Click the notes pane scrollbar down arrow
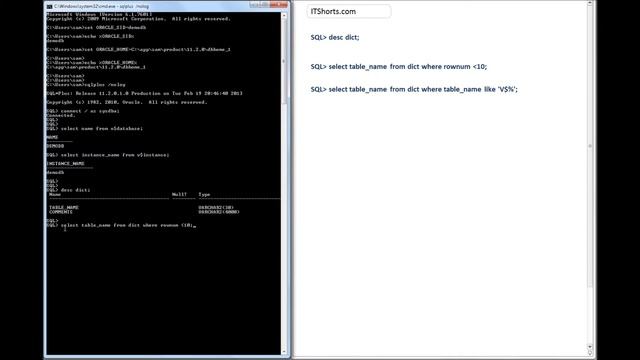Viewport: 640px width, 360px height. tap(590, 347)
